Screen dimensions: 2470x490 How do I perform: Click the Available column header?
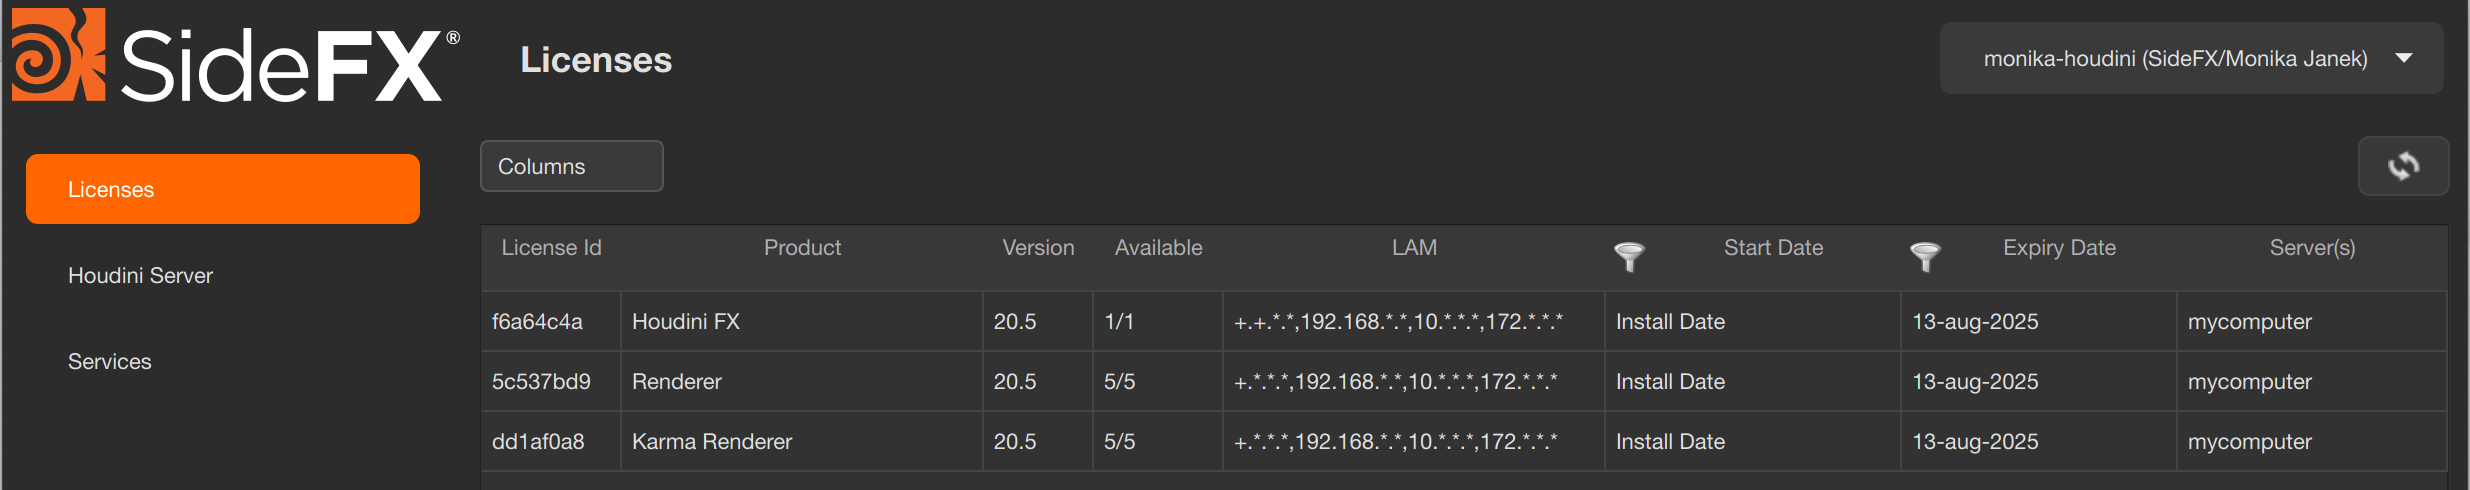[1158, 248]
